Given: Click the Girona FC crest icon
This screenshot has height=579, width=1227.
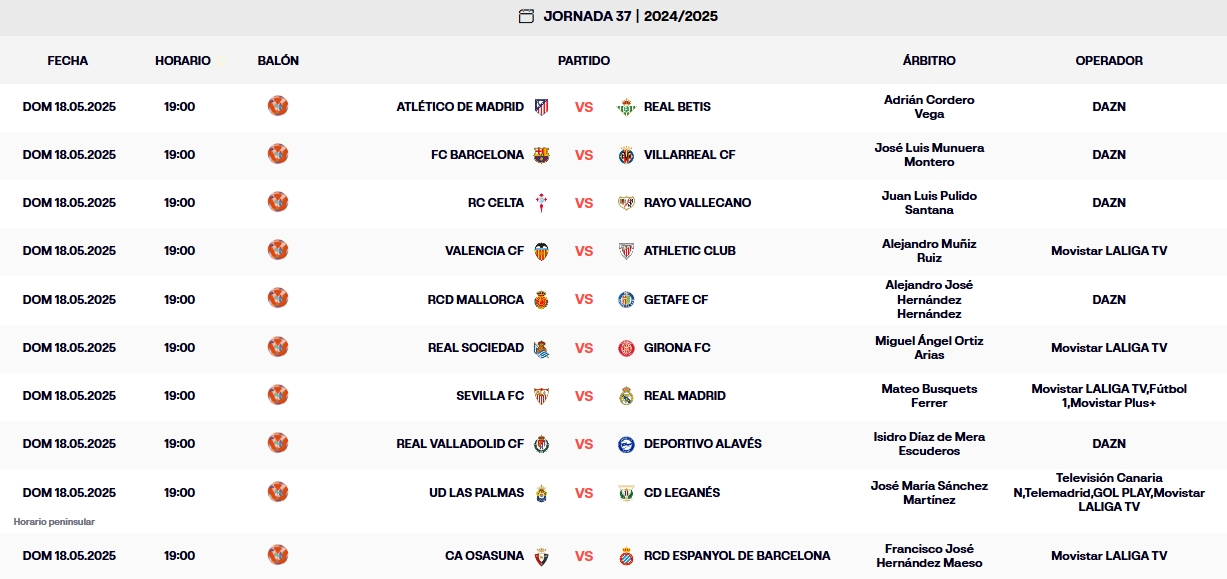Looking at the screenshot, I should 627,348.
